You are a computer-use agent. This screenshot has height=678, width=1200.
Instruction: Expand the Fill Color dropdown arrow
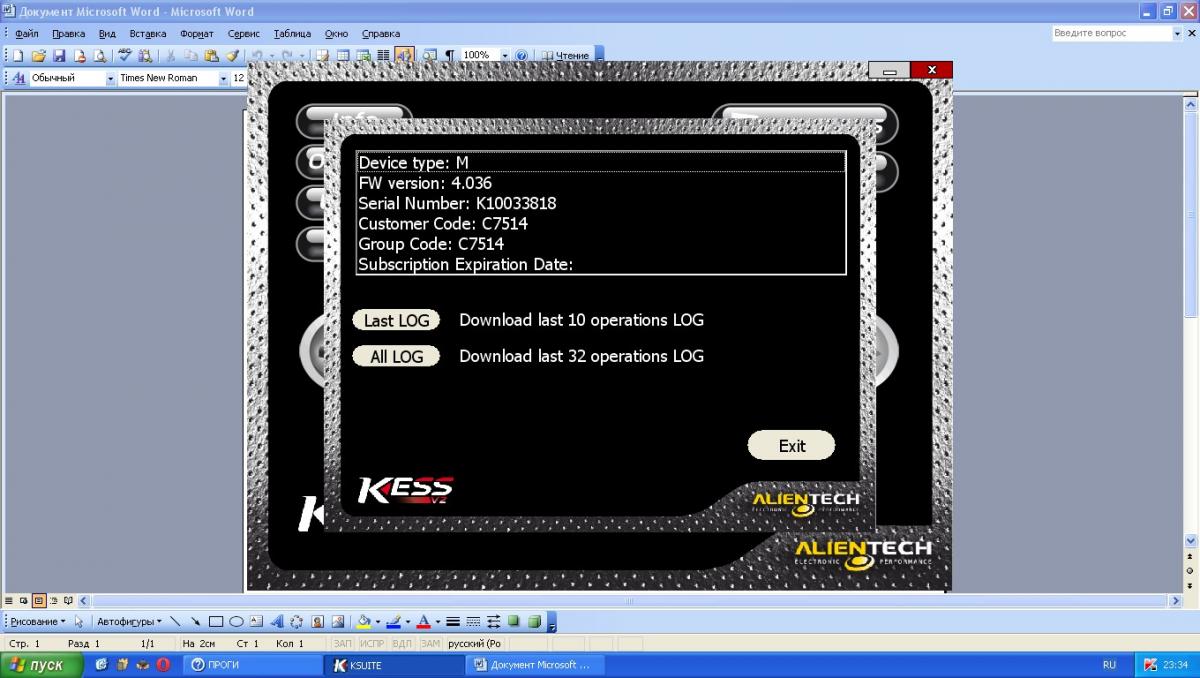pos(377,622)
